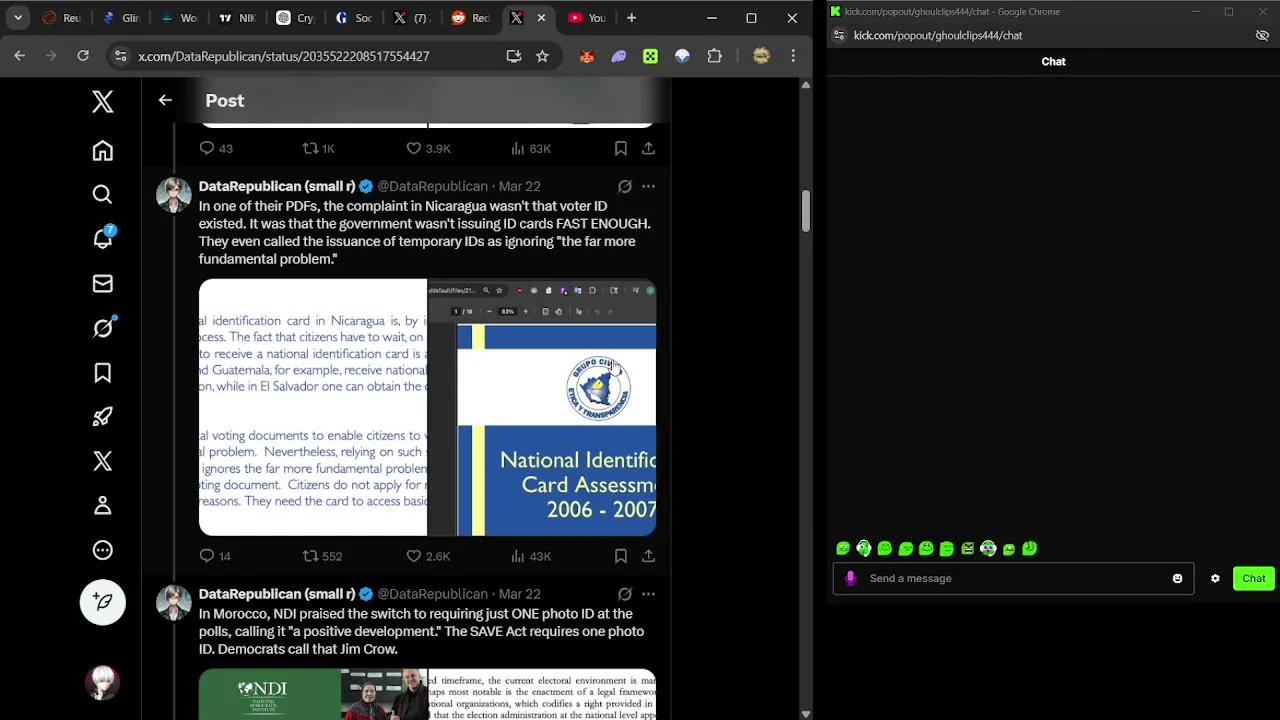Open Home in the X sidebar
This screenshot has width=1280, height=720.
(x=102, y=151)
